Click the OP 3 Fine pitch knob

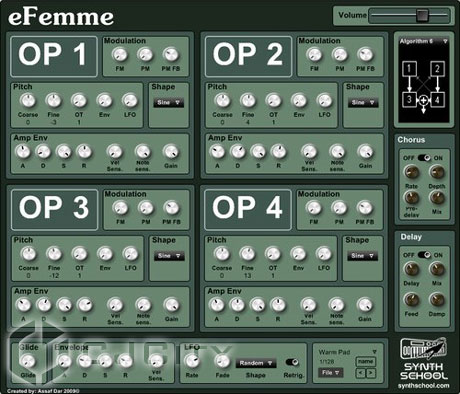[x=54, y=254]
